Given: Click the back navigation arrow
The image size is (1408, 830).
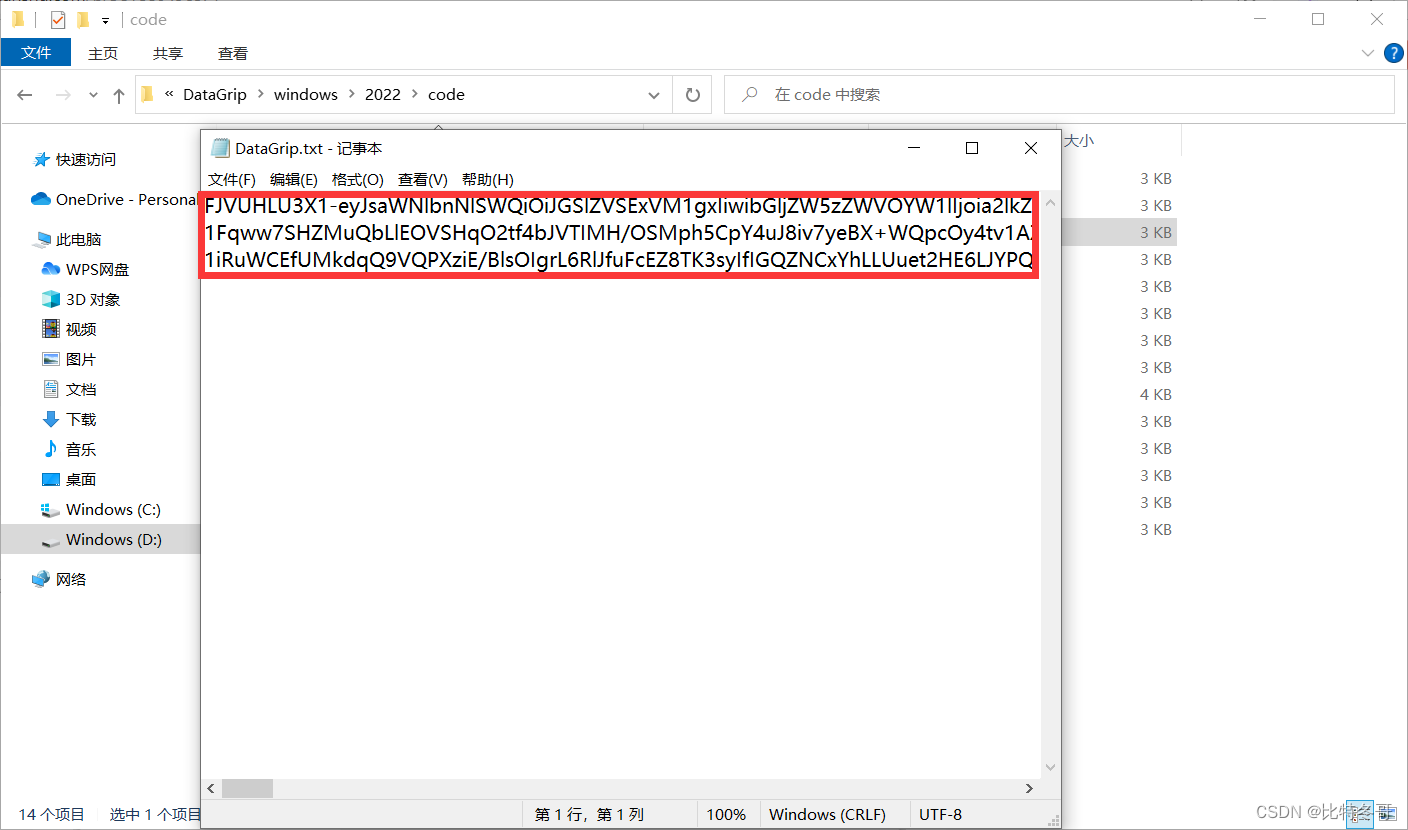Looking at the screenshot, I should coord(25,94).
